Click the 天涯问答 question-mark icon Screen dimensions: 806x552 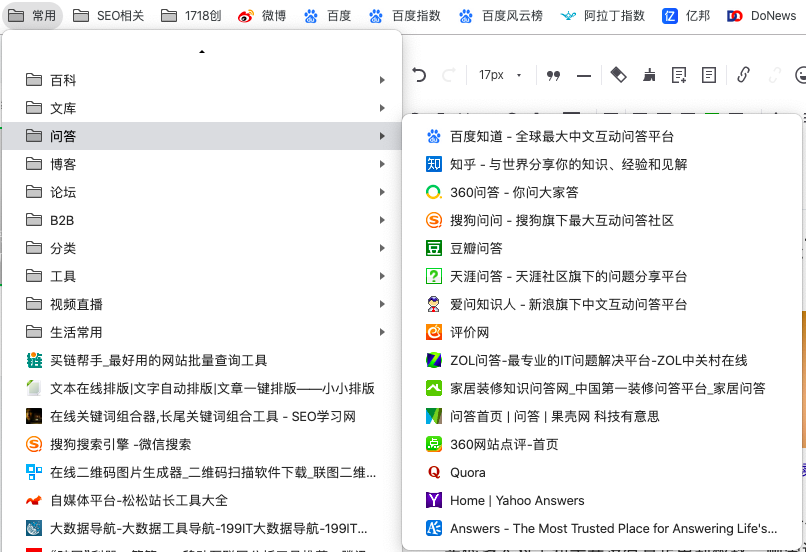coord(434,276)
